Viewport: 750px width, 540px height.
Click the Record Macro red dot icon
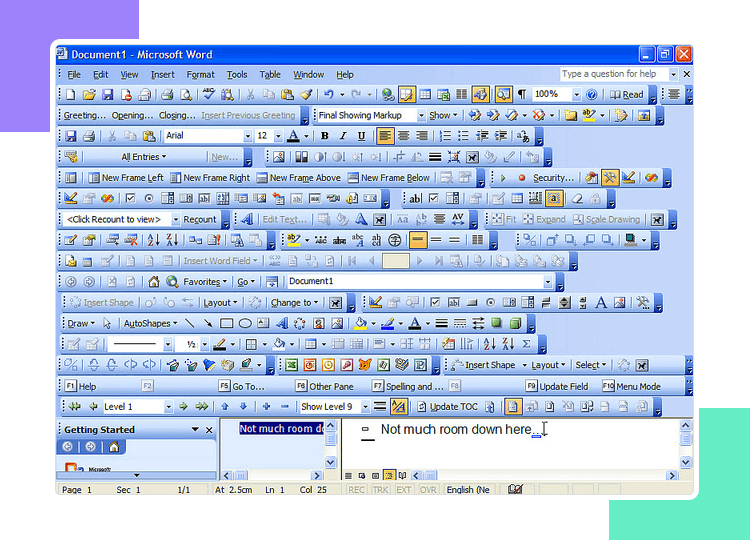pyautogui.click(x=521, y=178)
